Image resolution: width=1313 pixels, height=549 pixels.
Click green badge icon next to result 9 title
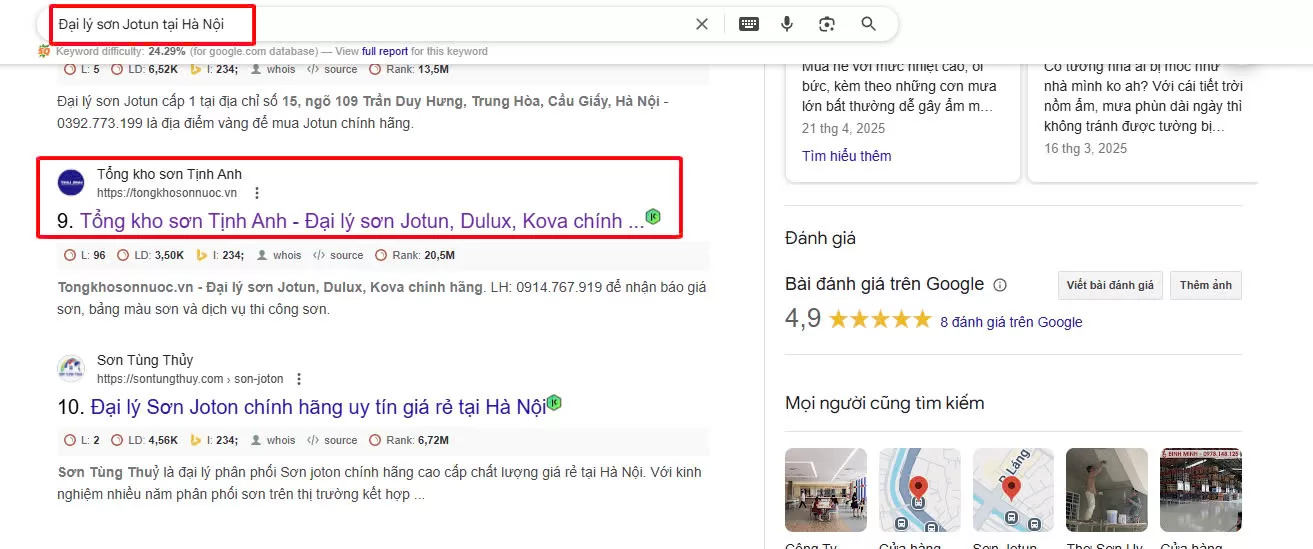pos(653,216)
